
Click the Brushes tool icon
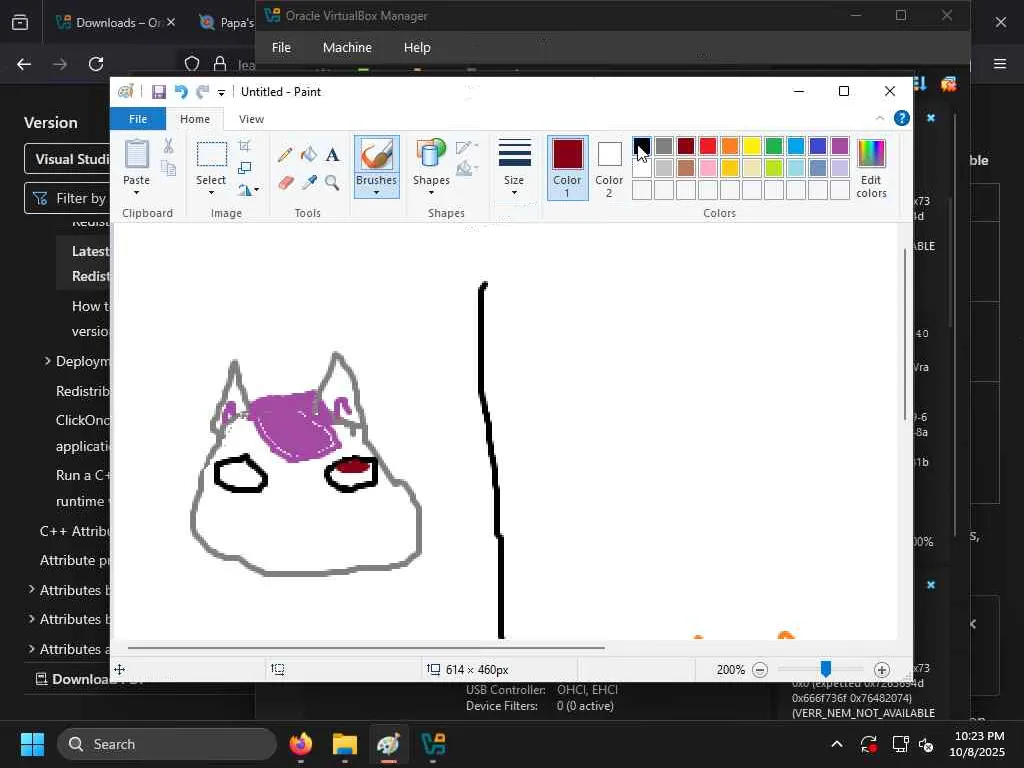click(376, 155)
